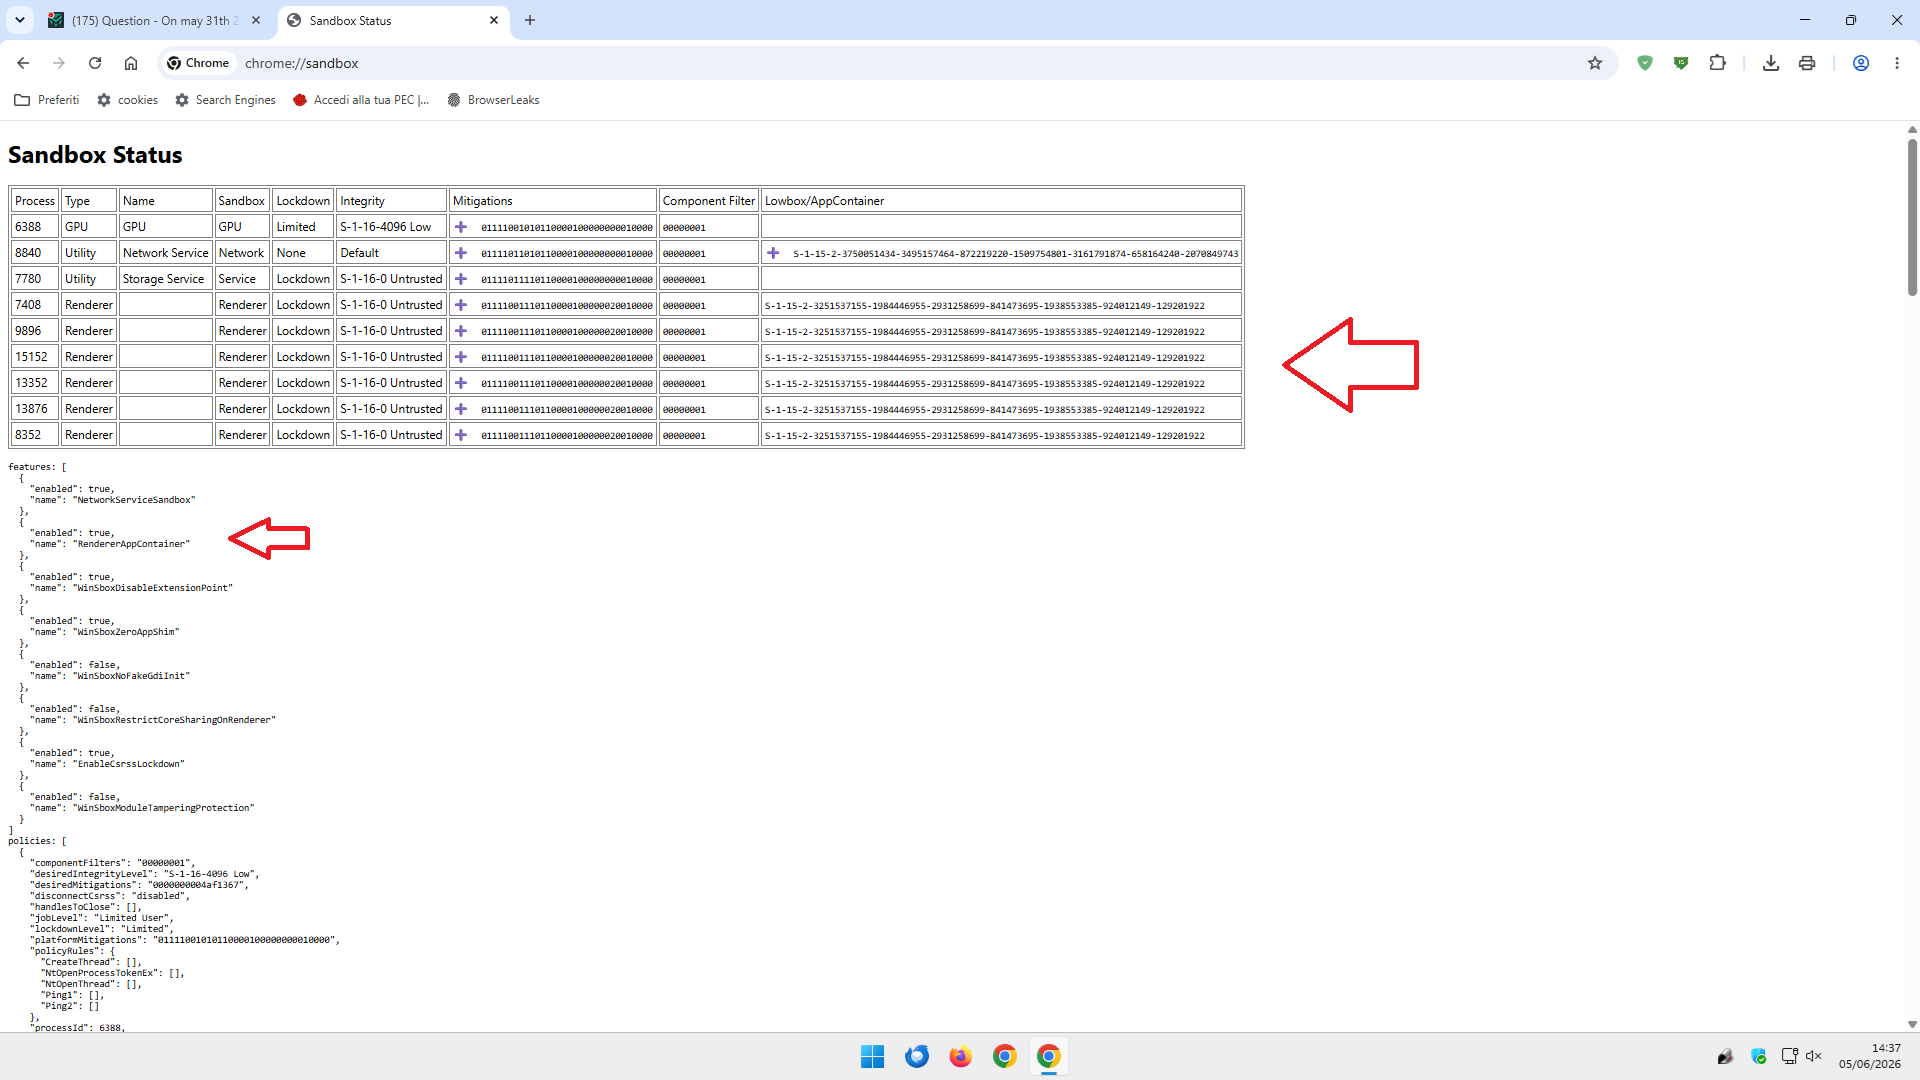Click the Component Filter column header
This screenshot has height=1080, width=1920.
(709, 201)
